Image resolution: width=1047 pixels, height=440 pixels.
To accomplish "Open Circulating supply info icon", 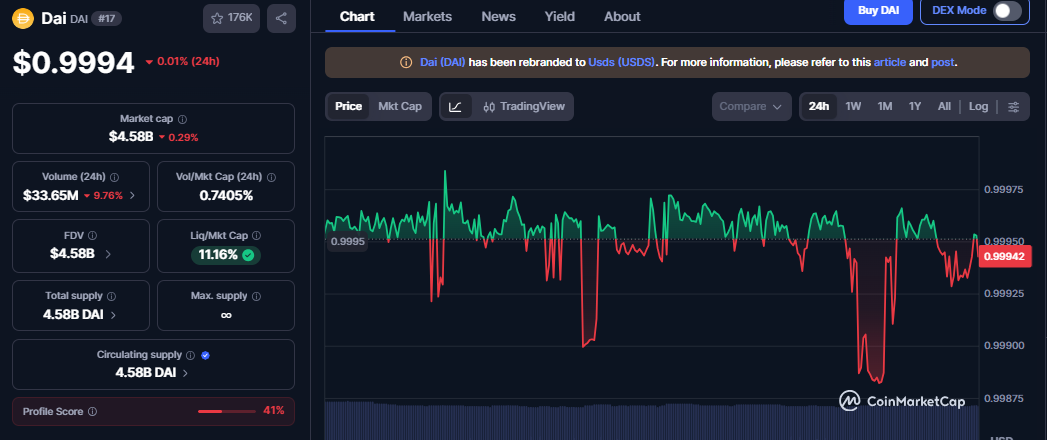I will pyautogui.click(x=190, y=355).
